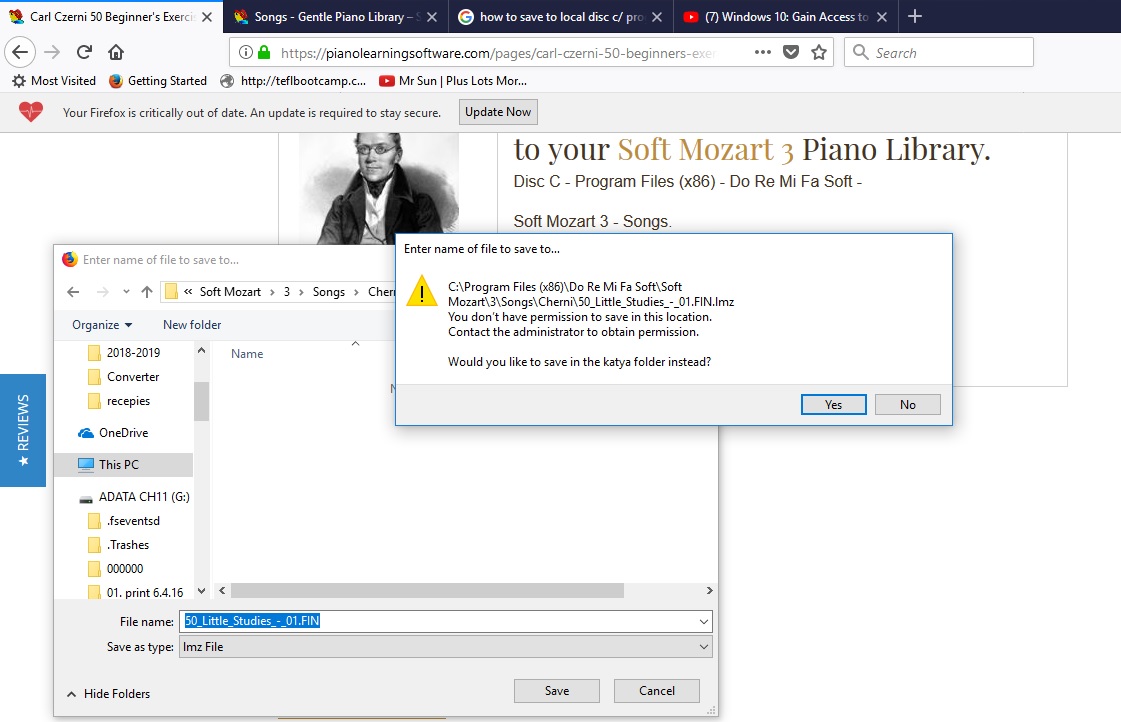The width and height of the screenshot is (1121, 722).
Task: Click navigation pane scroll down arrow
Action: click(x=202, y=591)
